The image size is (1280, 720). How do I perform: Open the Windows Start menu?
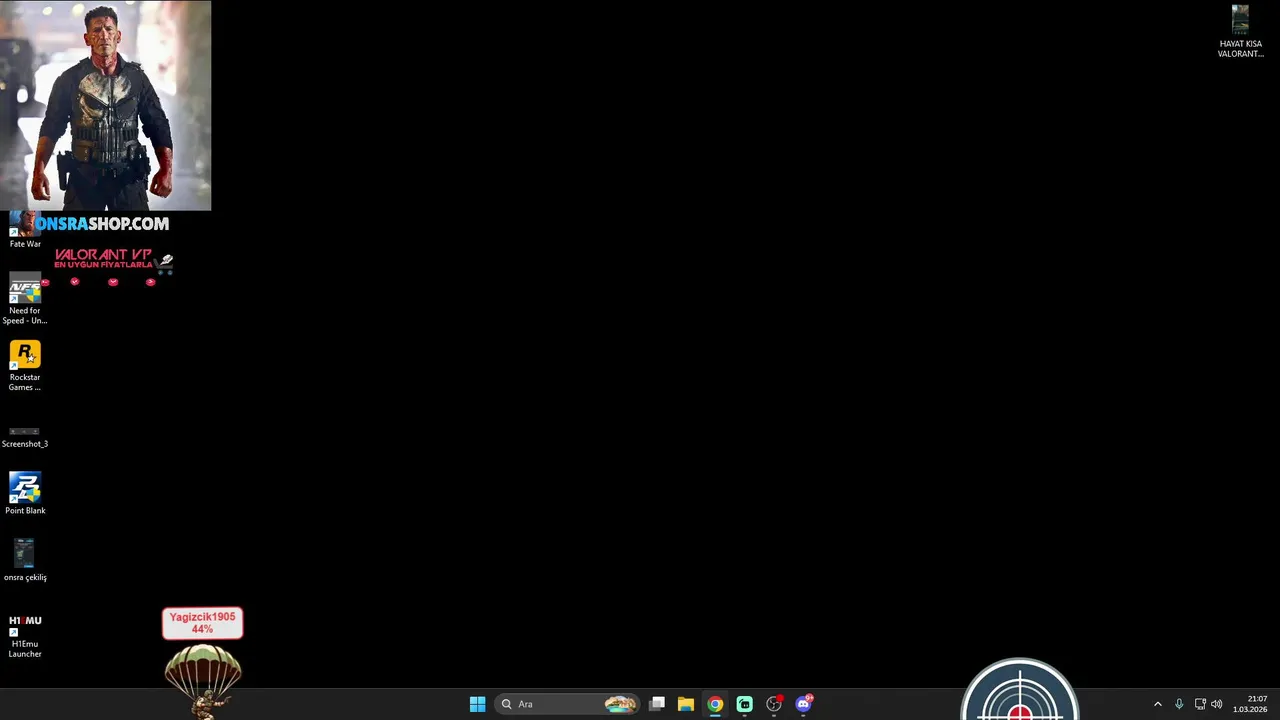point(477,704)
